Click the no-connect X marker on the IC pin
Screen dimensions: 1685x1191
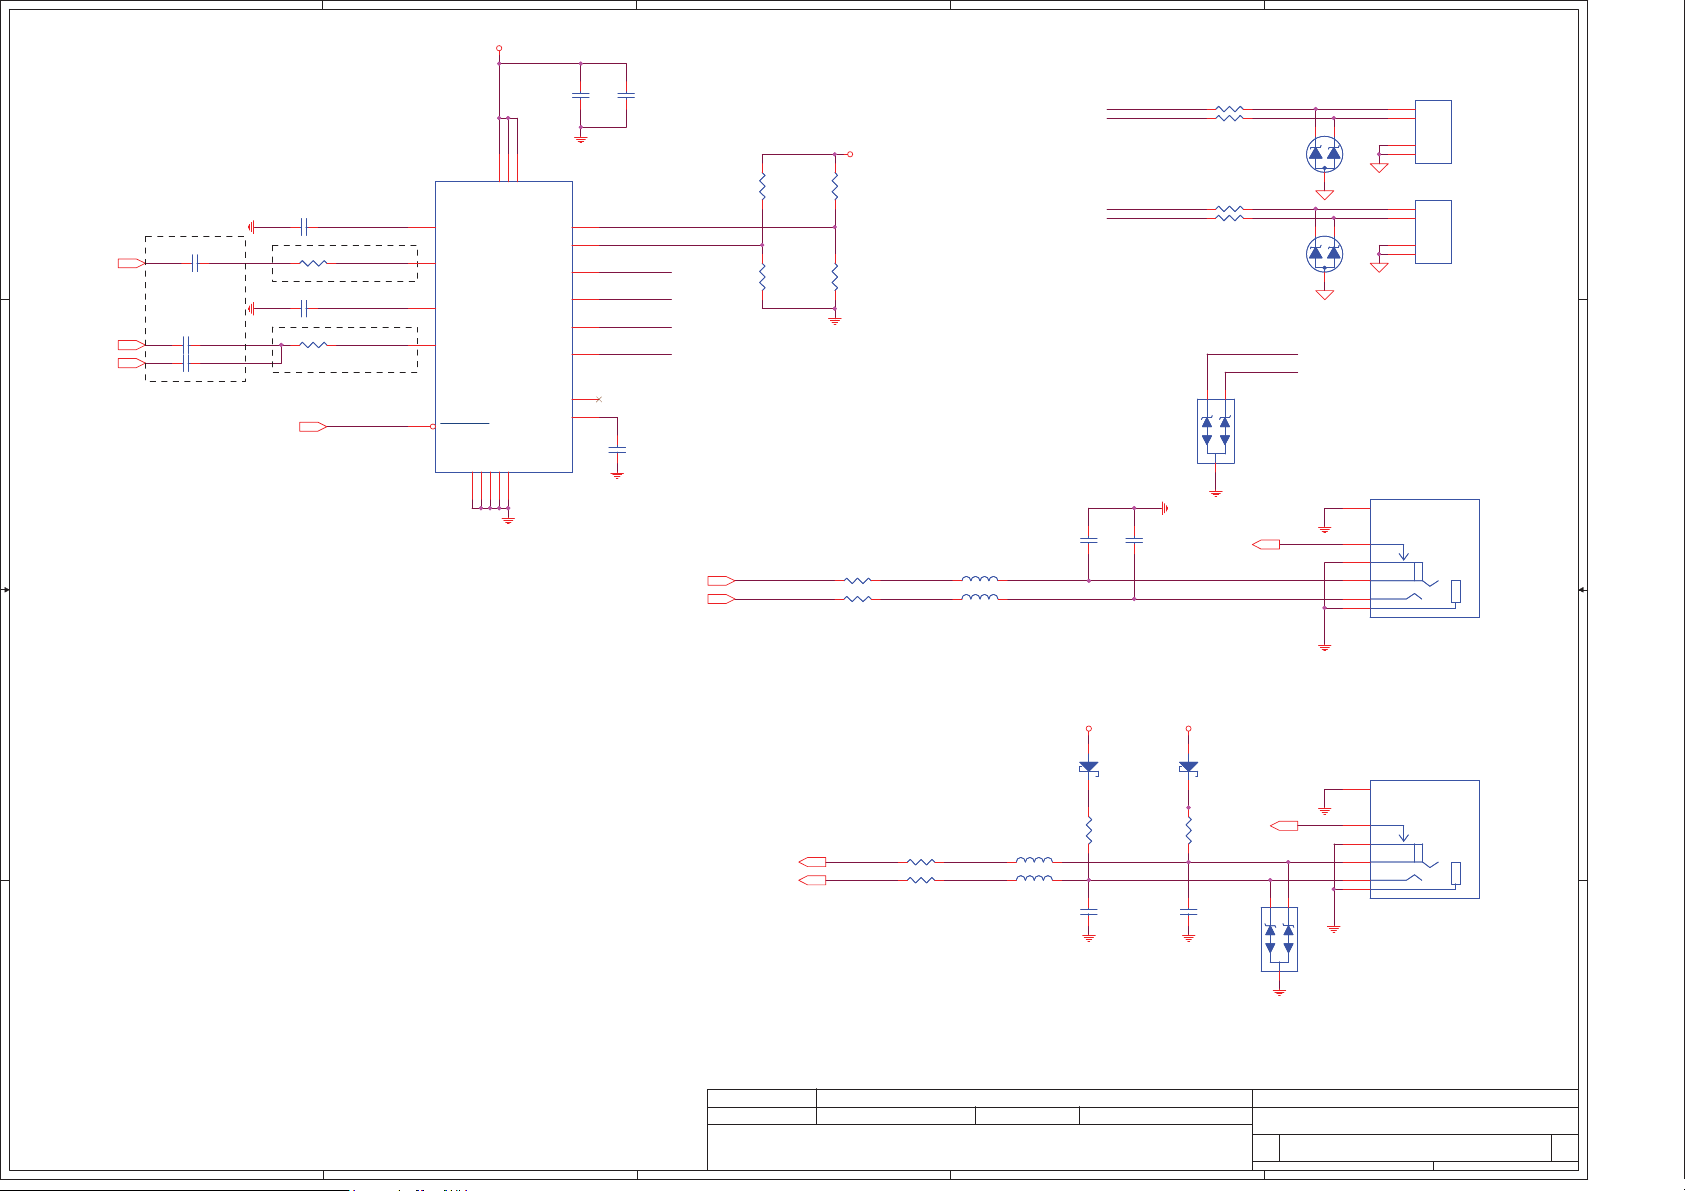pyautogui.click(x=598, y=399)
